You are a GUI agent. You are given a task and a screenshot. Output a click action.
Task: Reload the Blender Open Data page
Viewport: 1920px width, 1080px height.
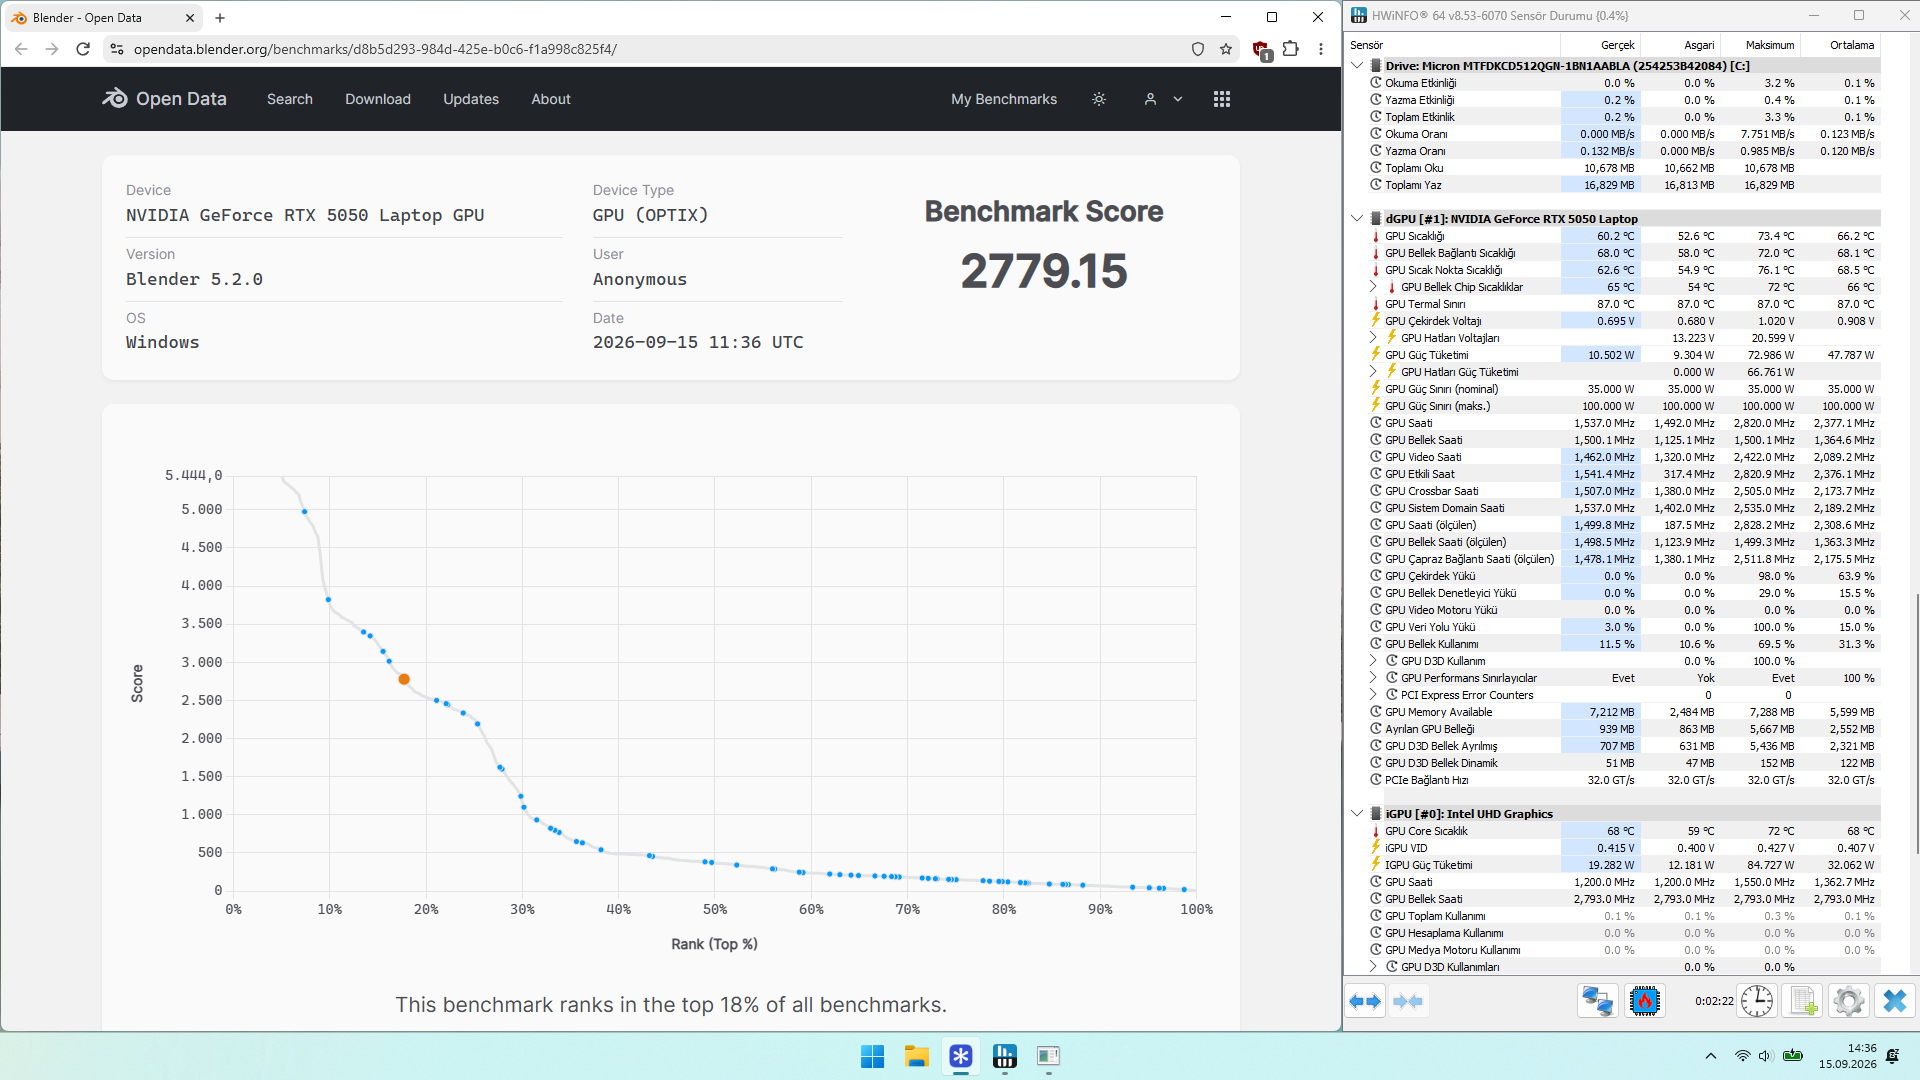pos(83,49)
